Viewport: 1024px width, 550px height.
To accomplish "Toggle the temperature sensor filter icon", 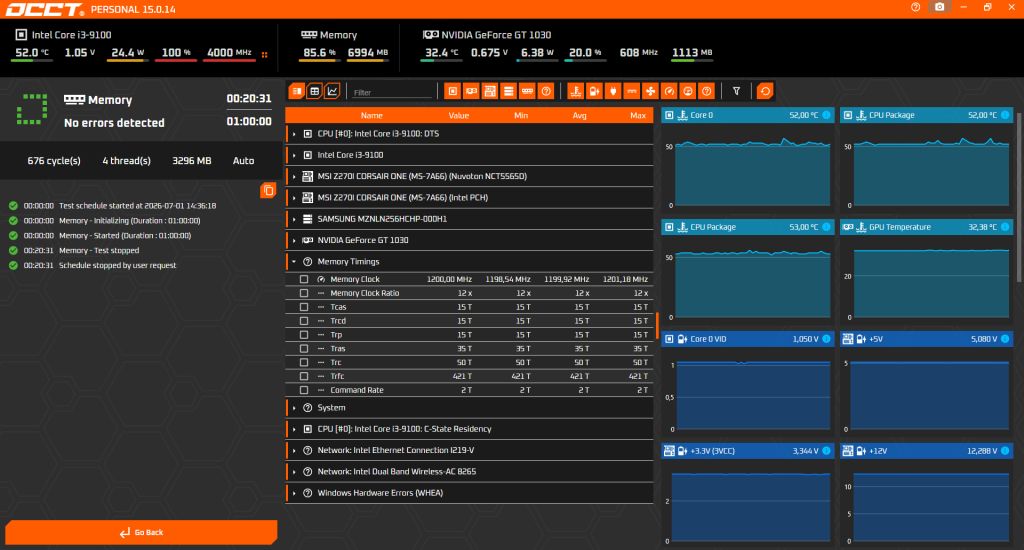I will tap(575, 91).
